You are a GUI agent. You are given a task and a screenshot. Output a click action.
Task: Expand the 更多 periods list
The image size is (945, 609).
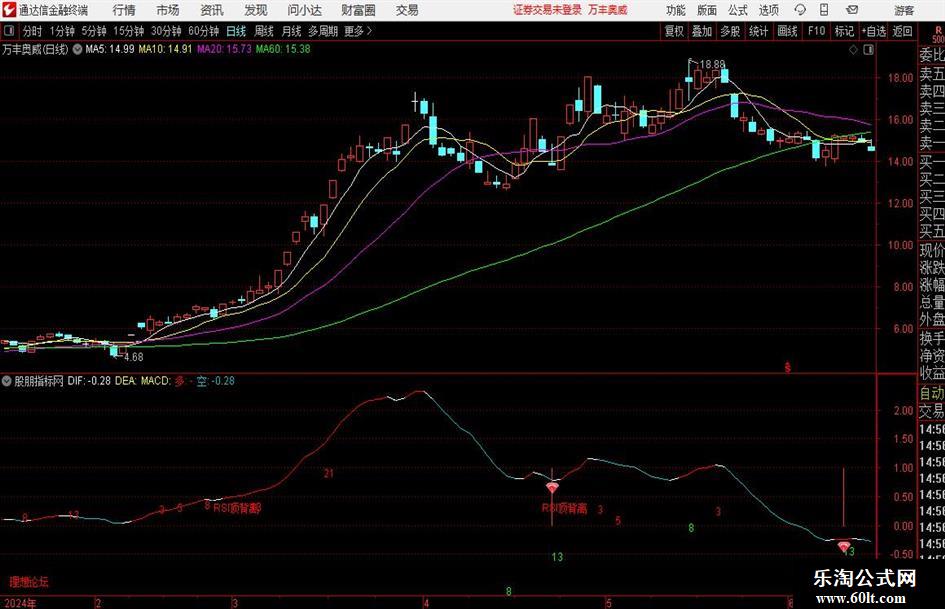coord(359,31)
